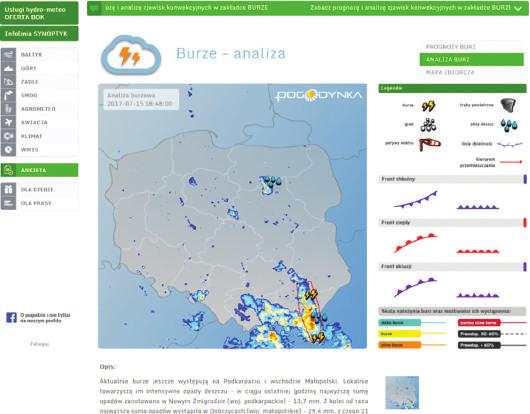Open the small map thumbnail below the legend
This screenshot has height=414, width=530.
[x=402, y=392]
